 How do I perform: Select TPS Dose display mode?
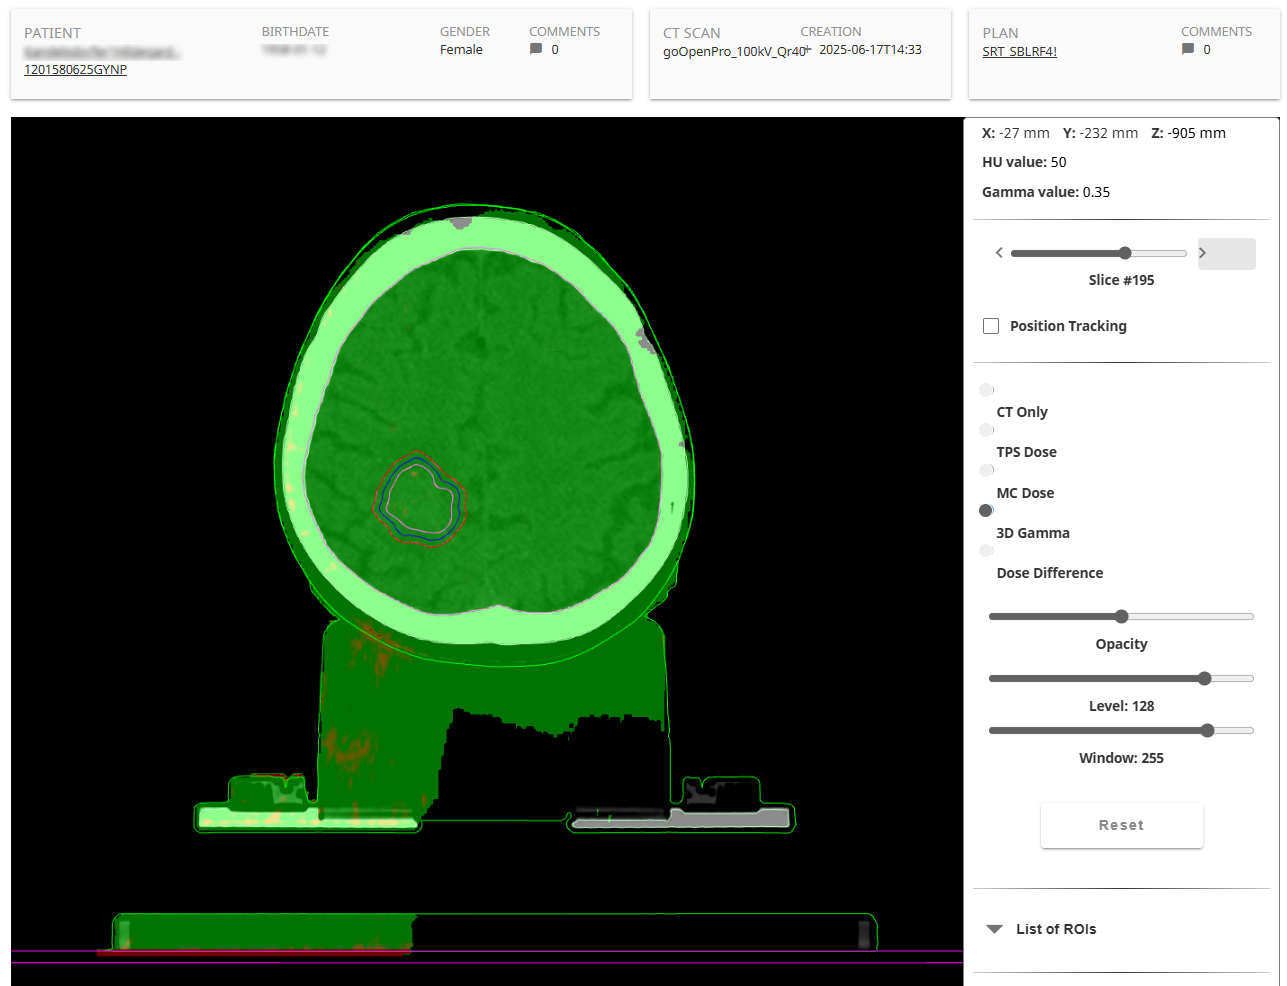click(986, 430)
